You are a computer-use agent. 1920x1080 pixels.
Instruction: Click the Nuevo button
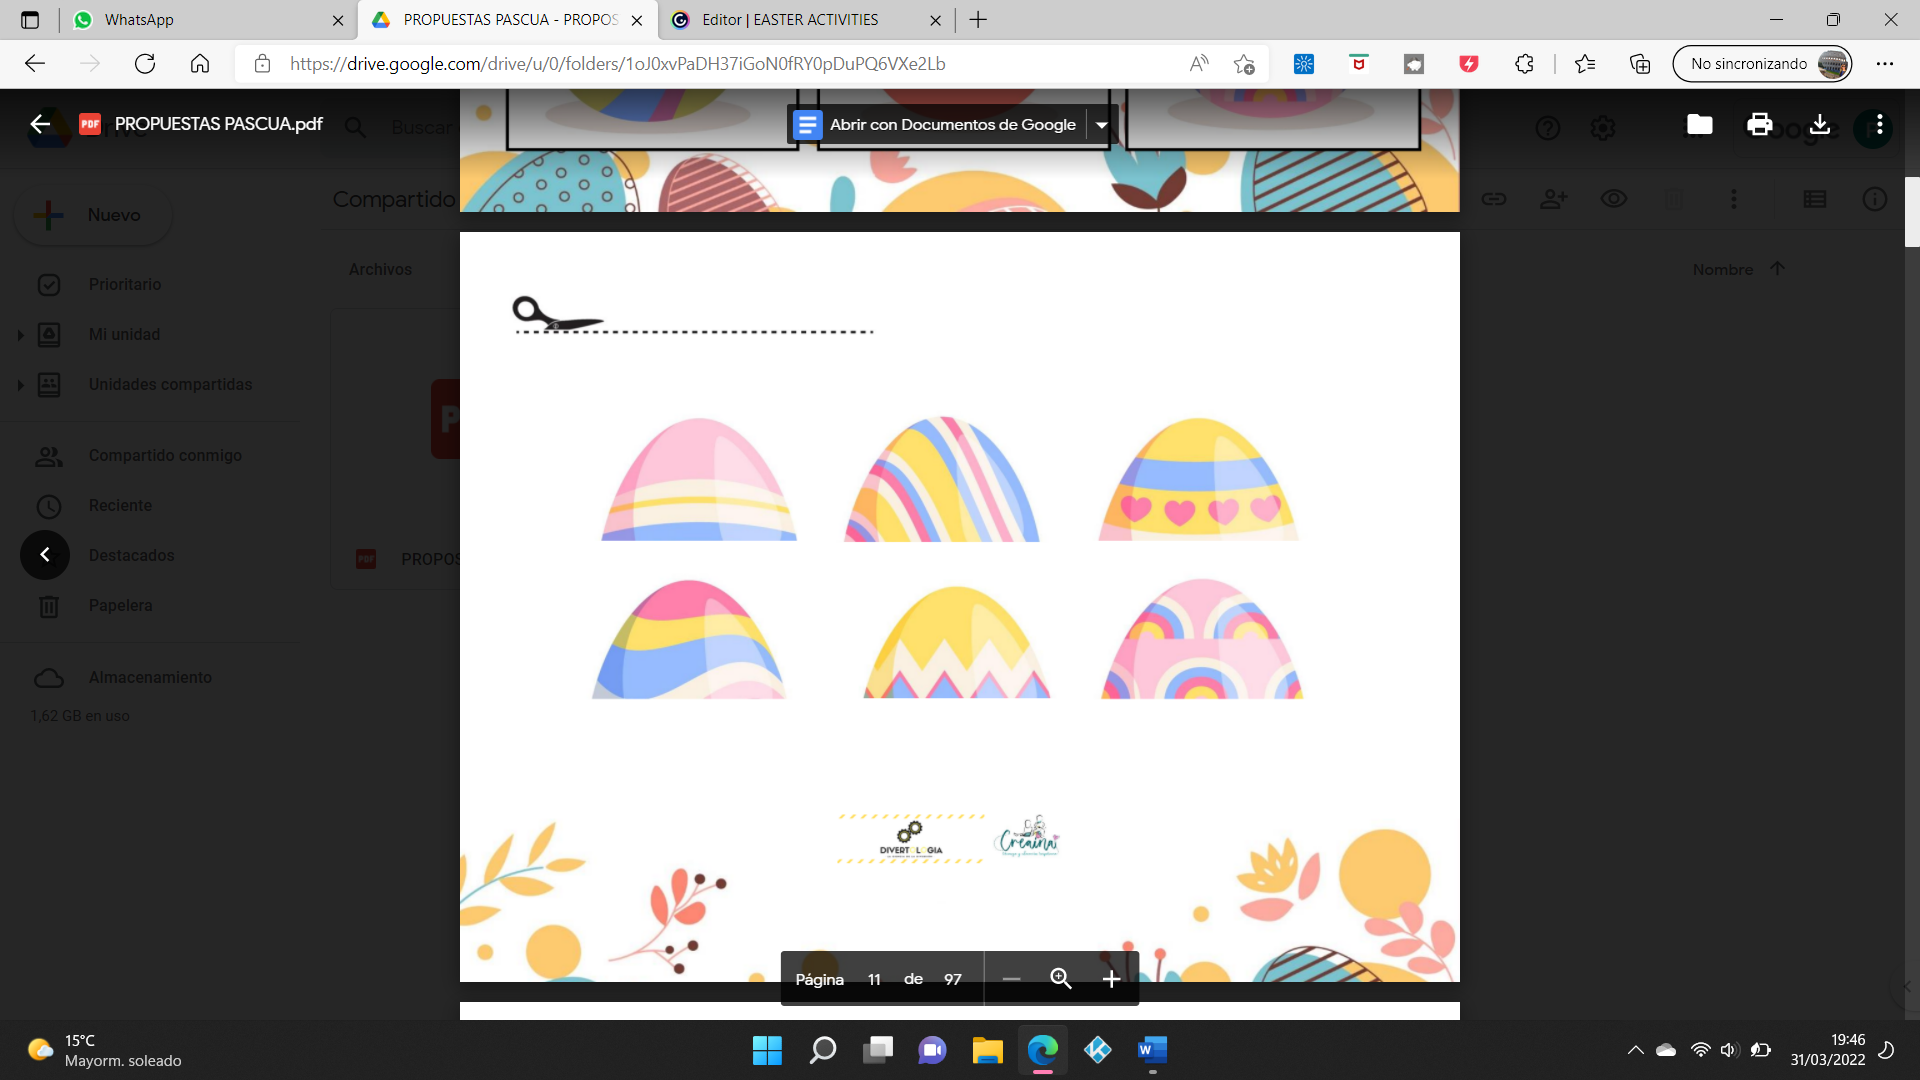pyautogui.click(x=92, y=214)
